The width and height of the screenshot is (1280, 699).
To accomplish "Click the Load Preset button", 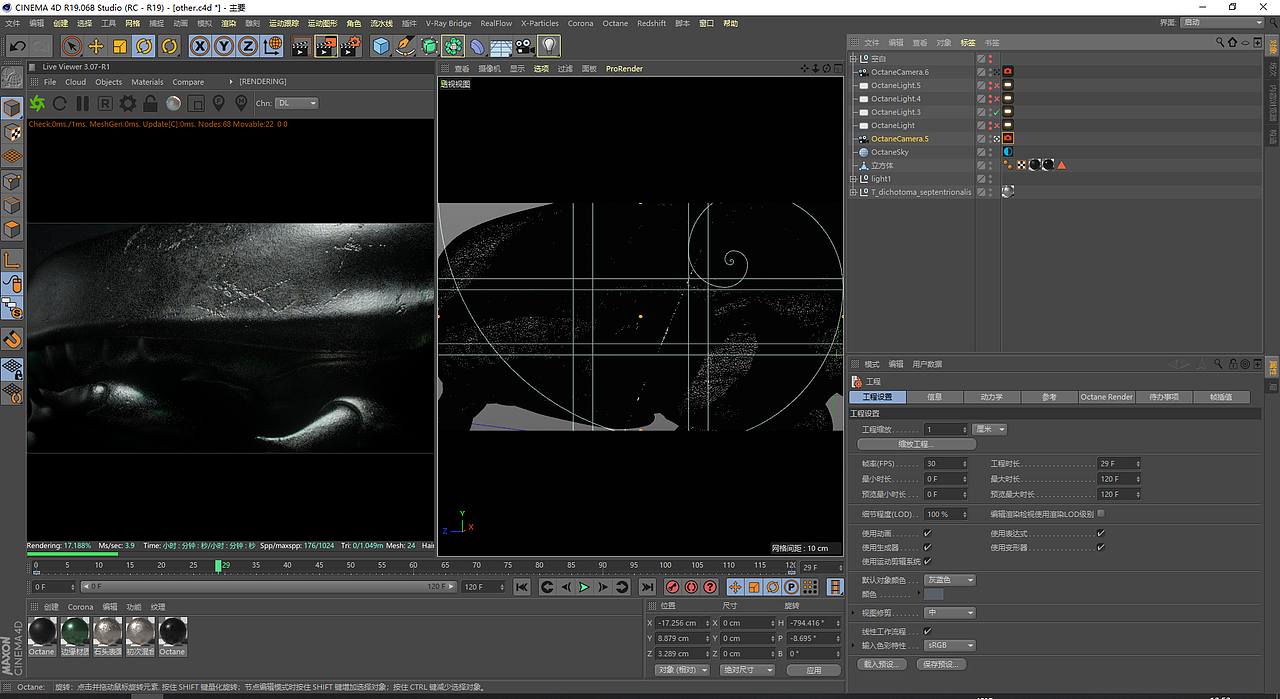I will pos(883,664).
